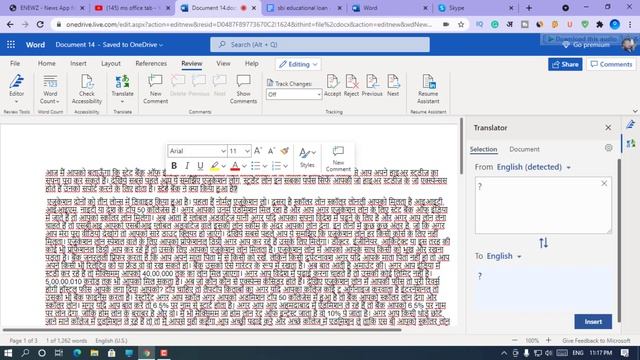Open the Comments button
This screenshot has height=360, width=640.
611,64
